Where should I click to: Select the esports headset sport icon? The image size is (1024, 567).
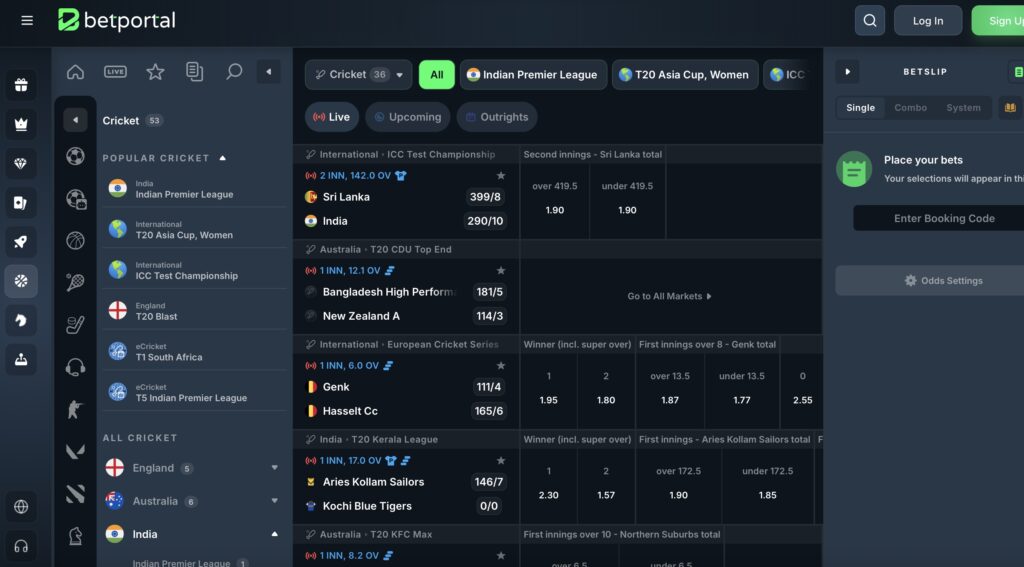click(75, 367)
